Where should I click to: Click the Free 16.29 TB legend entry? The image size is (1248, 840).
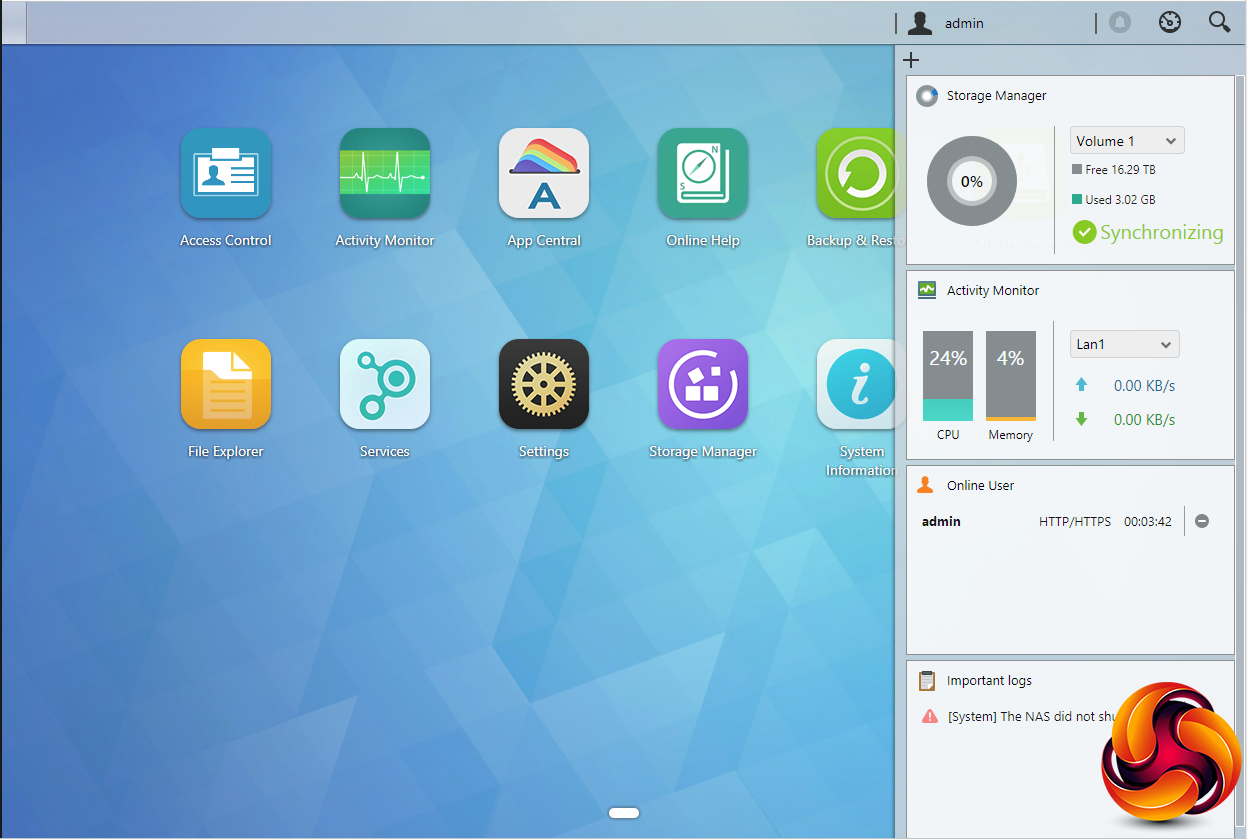1114,170
